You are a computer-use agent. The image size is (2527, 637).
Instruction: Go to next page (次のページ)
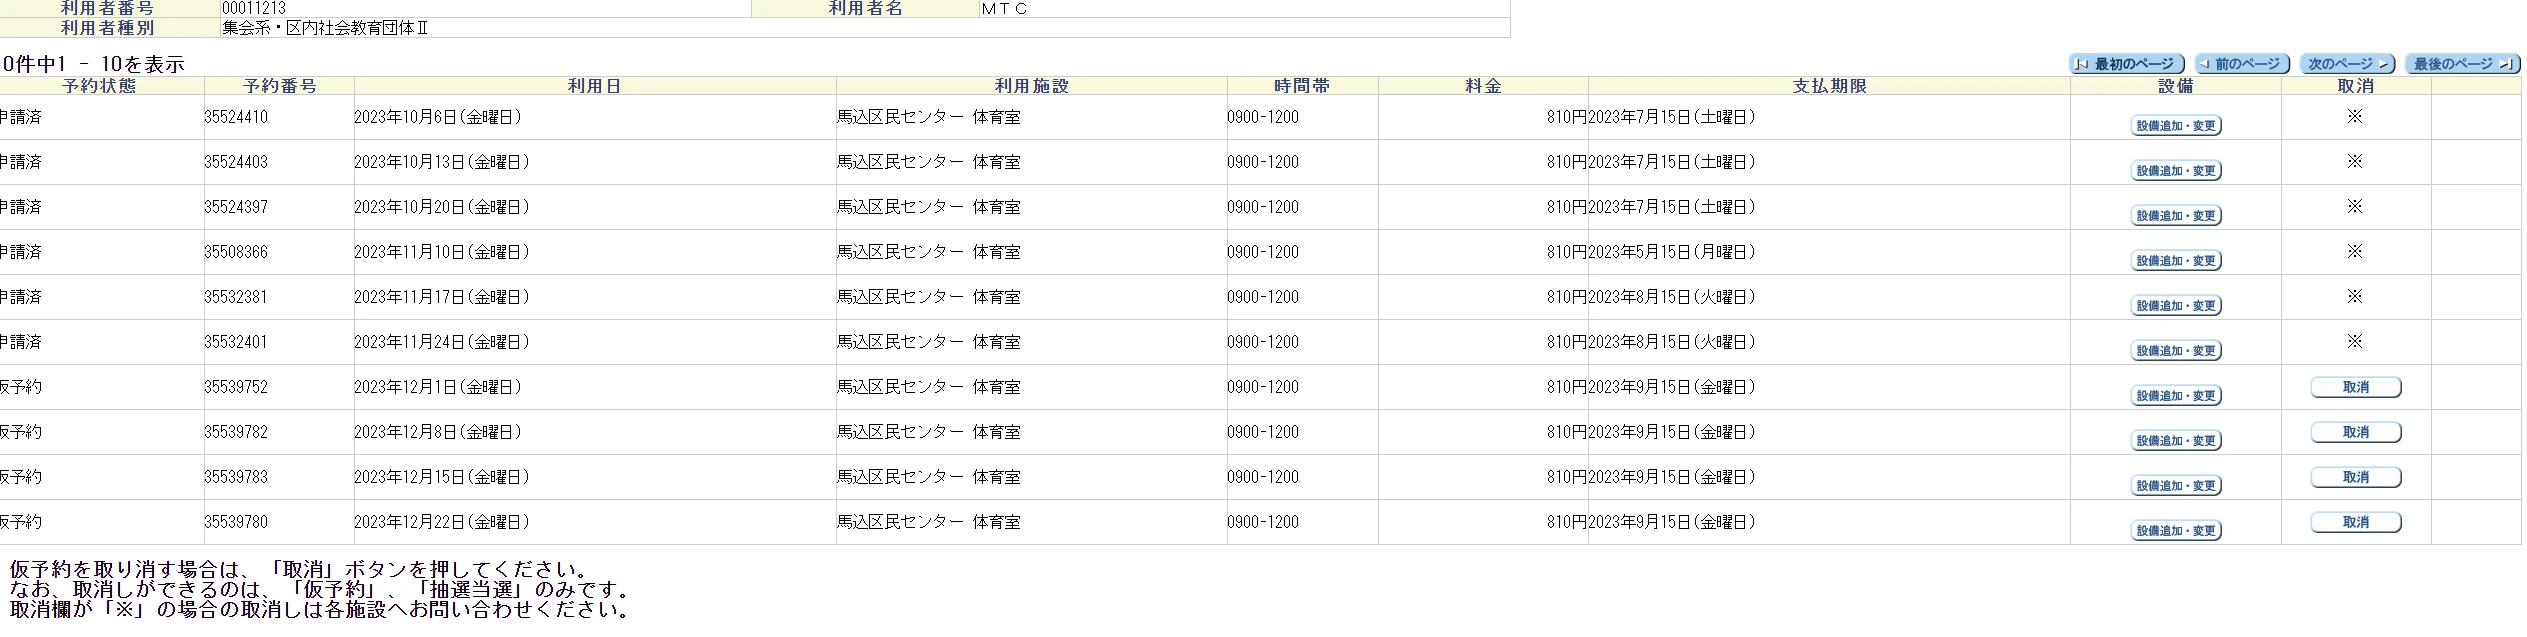point(2347,64)
